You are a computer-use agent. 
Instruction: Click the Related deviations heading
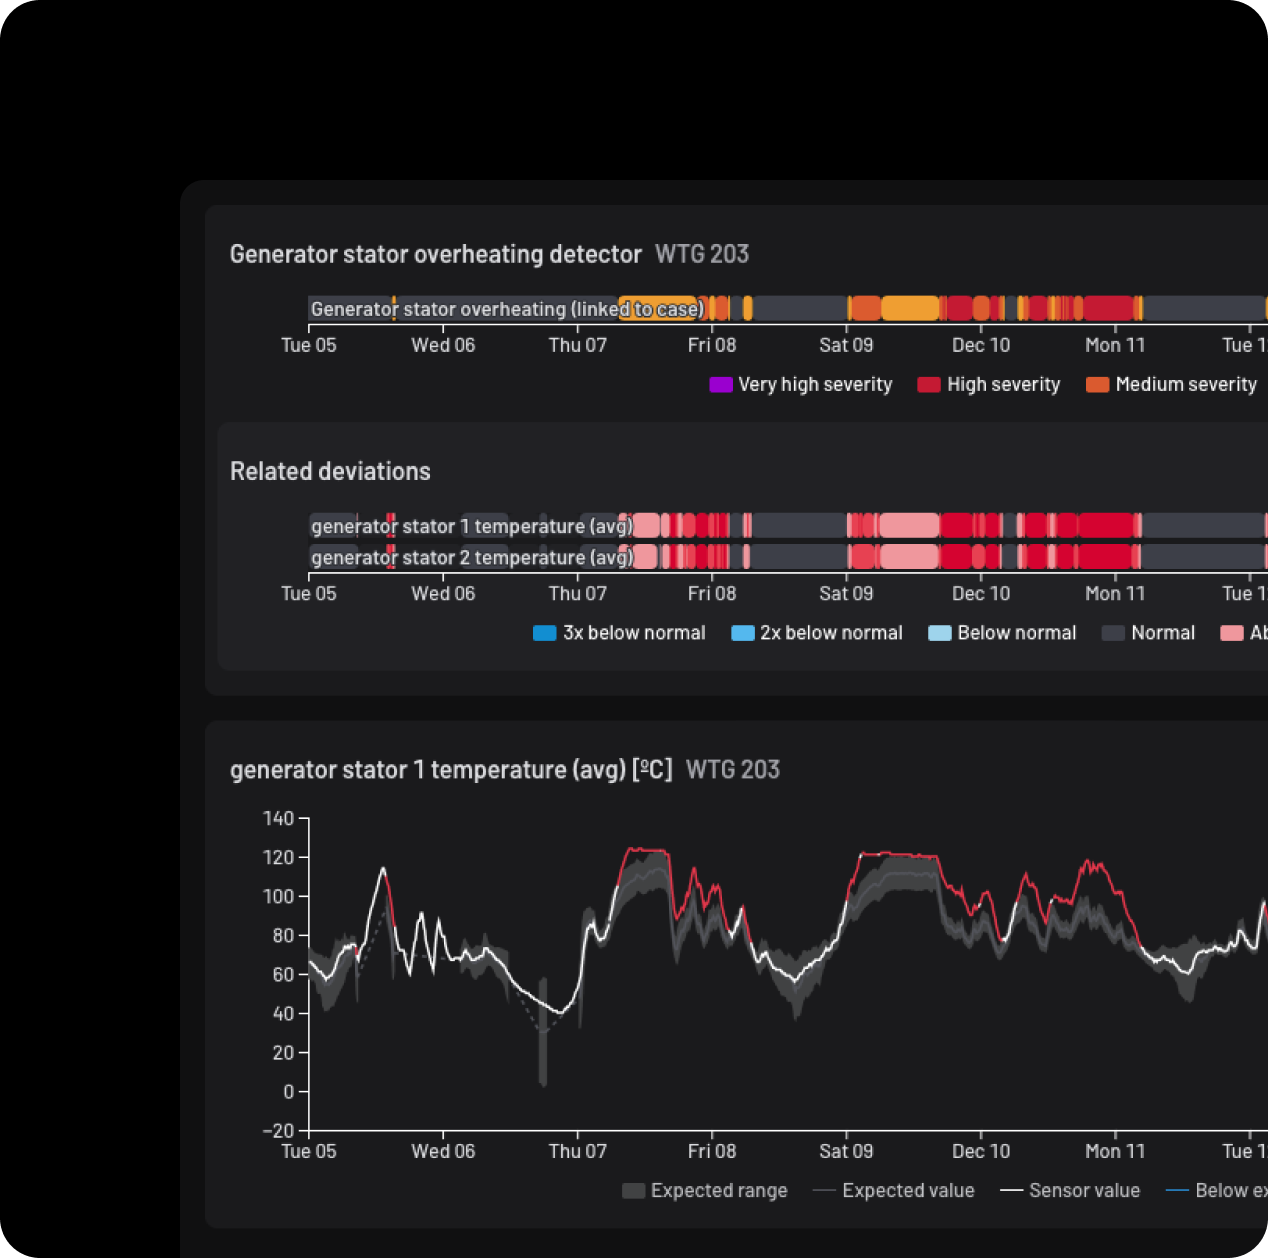click(330, 471)
